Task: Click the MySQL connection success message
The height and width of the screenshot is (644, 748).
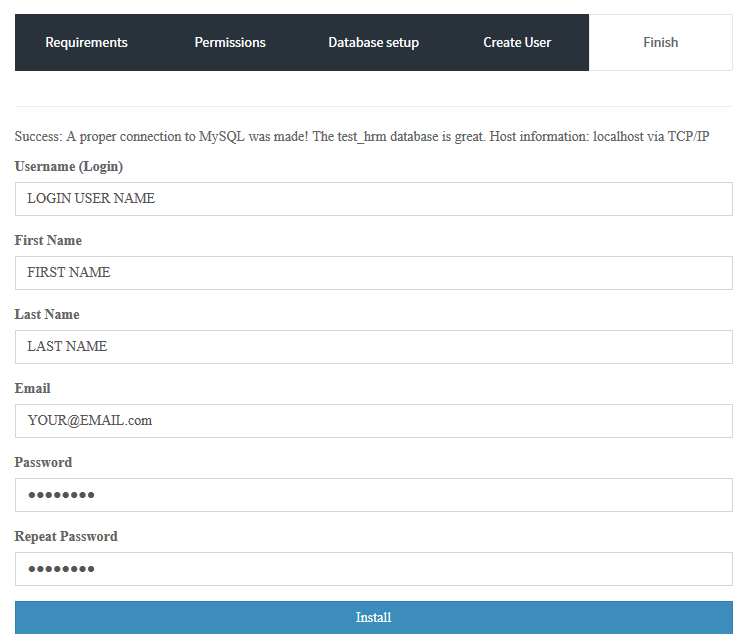Action: [362, 136]
